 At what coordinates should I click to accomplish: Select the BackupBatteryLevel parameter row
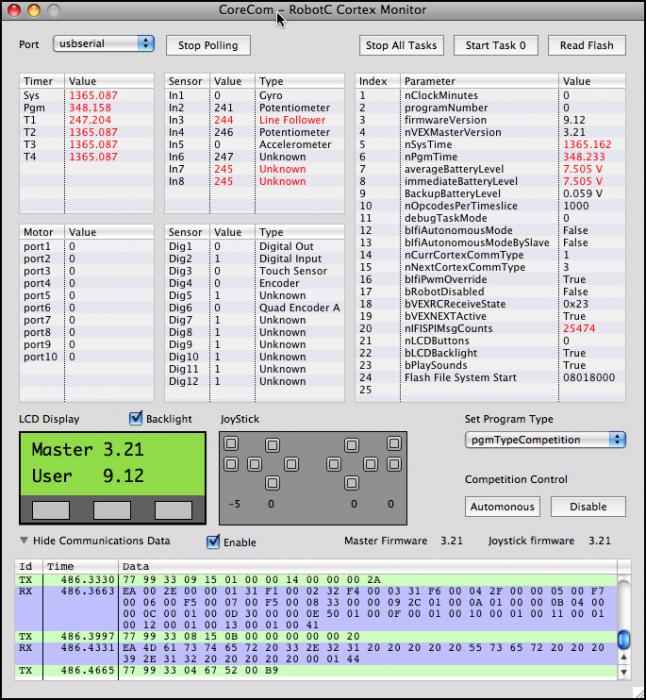pos(490,194)
